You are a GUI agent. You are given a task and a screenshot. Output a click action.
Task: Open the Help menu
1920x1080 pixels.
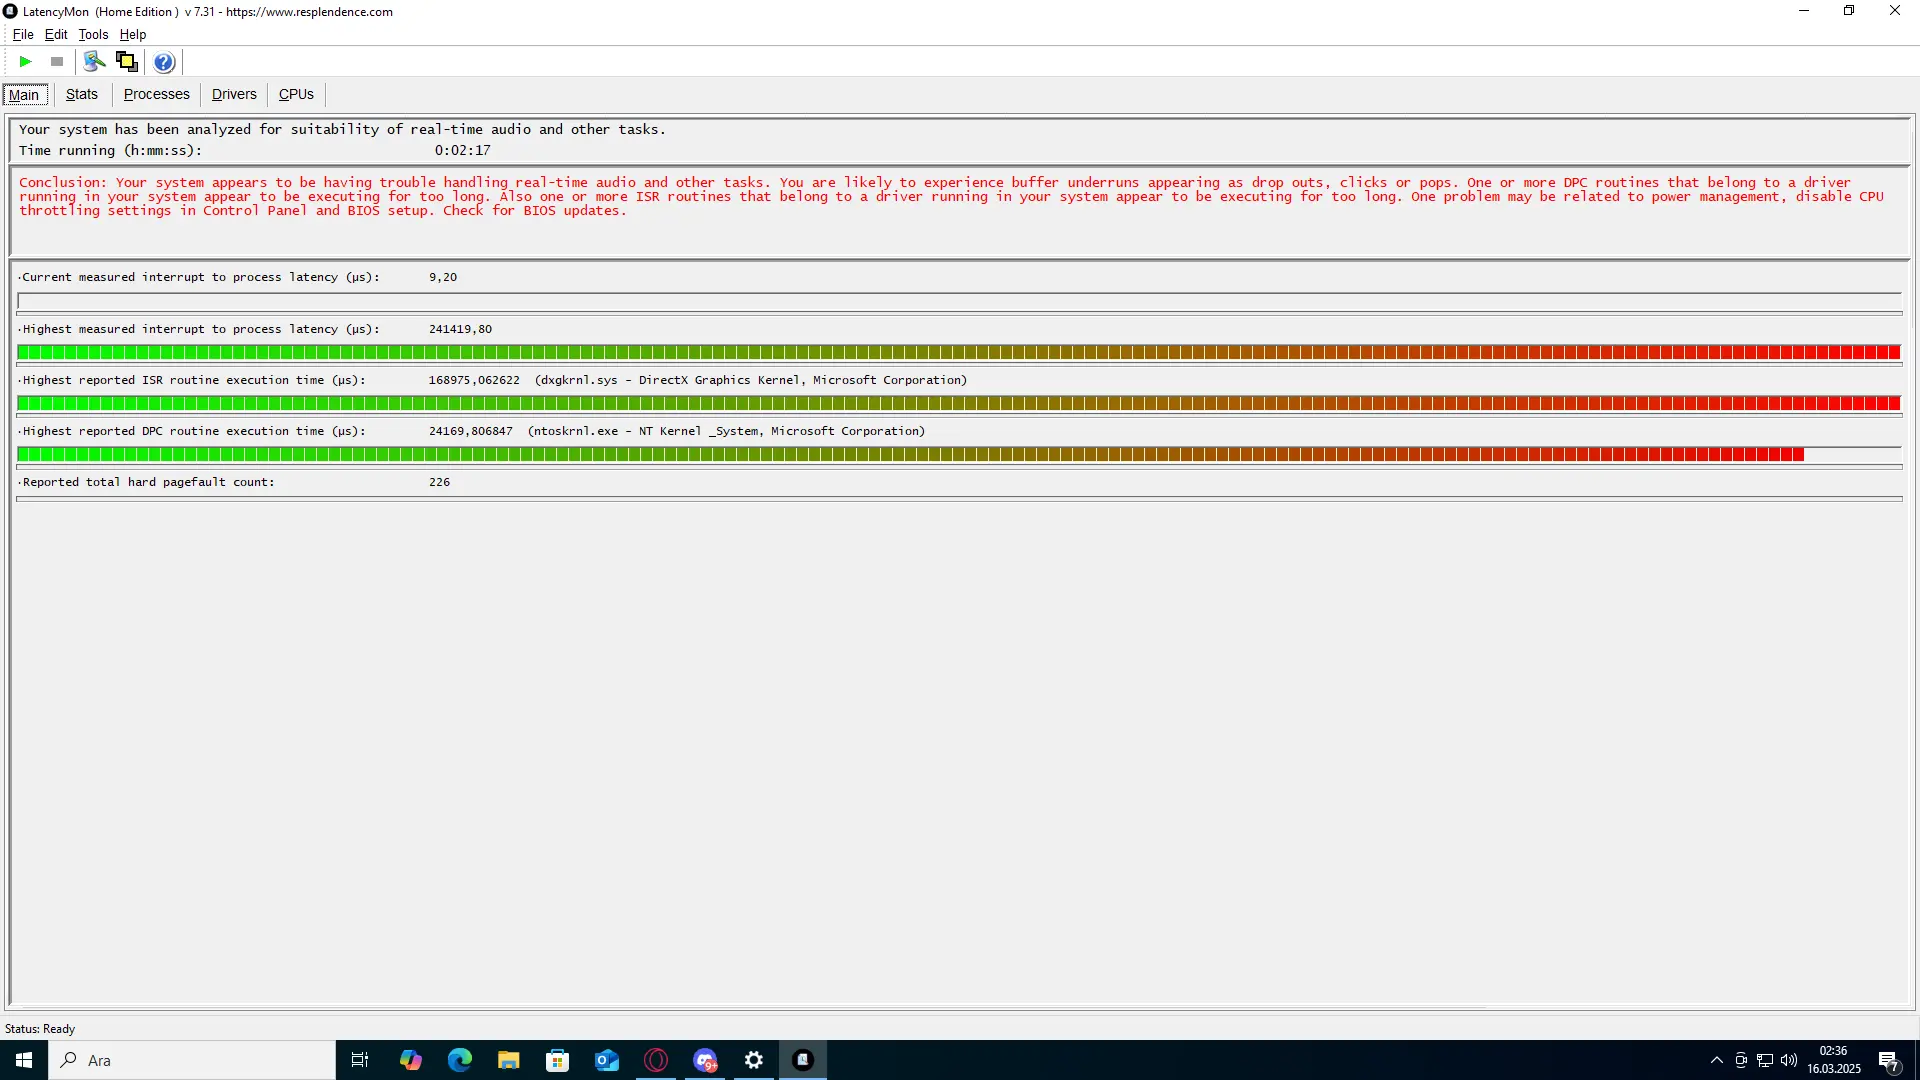pos(133,34)
